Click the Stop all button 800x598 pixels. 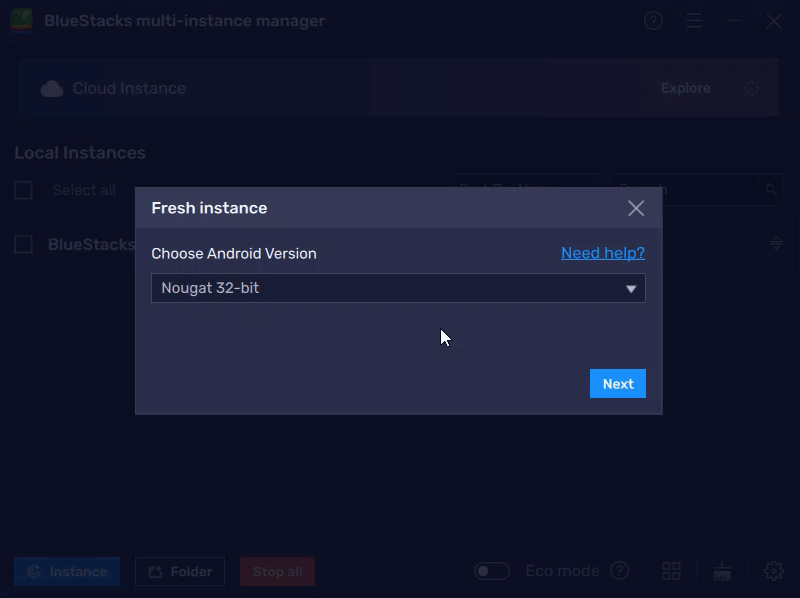click(x=278, y=571)
